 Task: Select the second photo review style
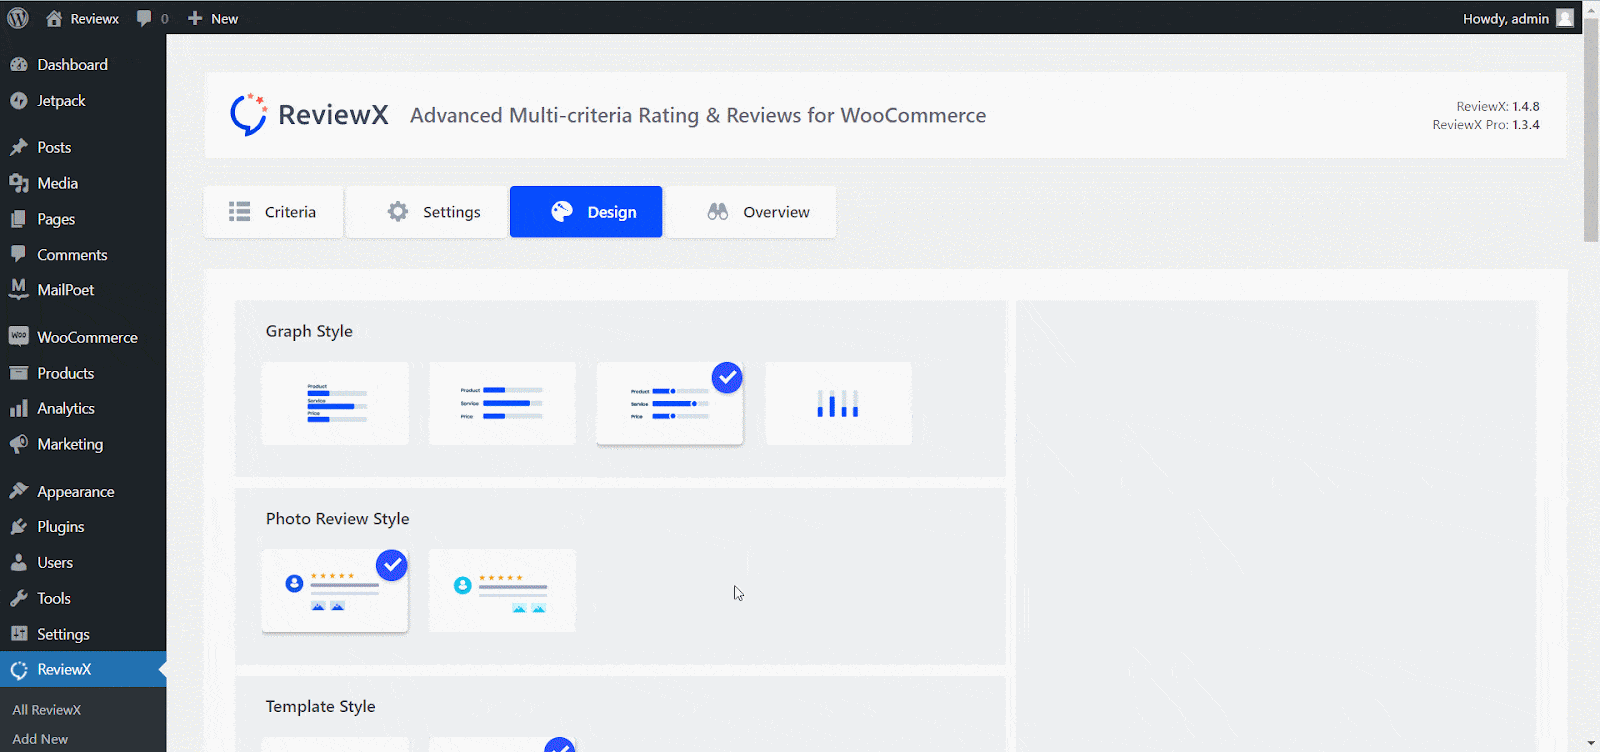(x=502, y=591)
